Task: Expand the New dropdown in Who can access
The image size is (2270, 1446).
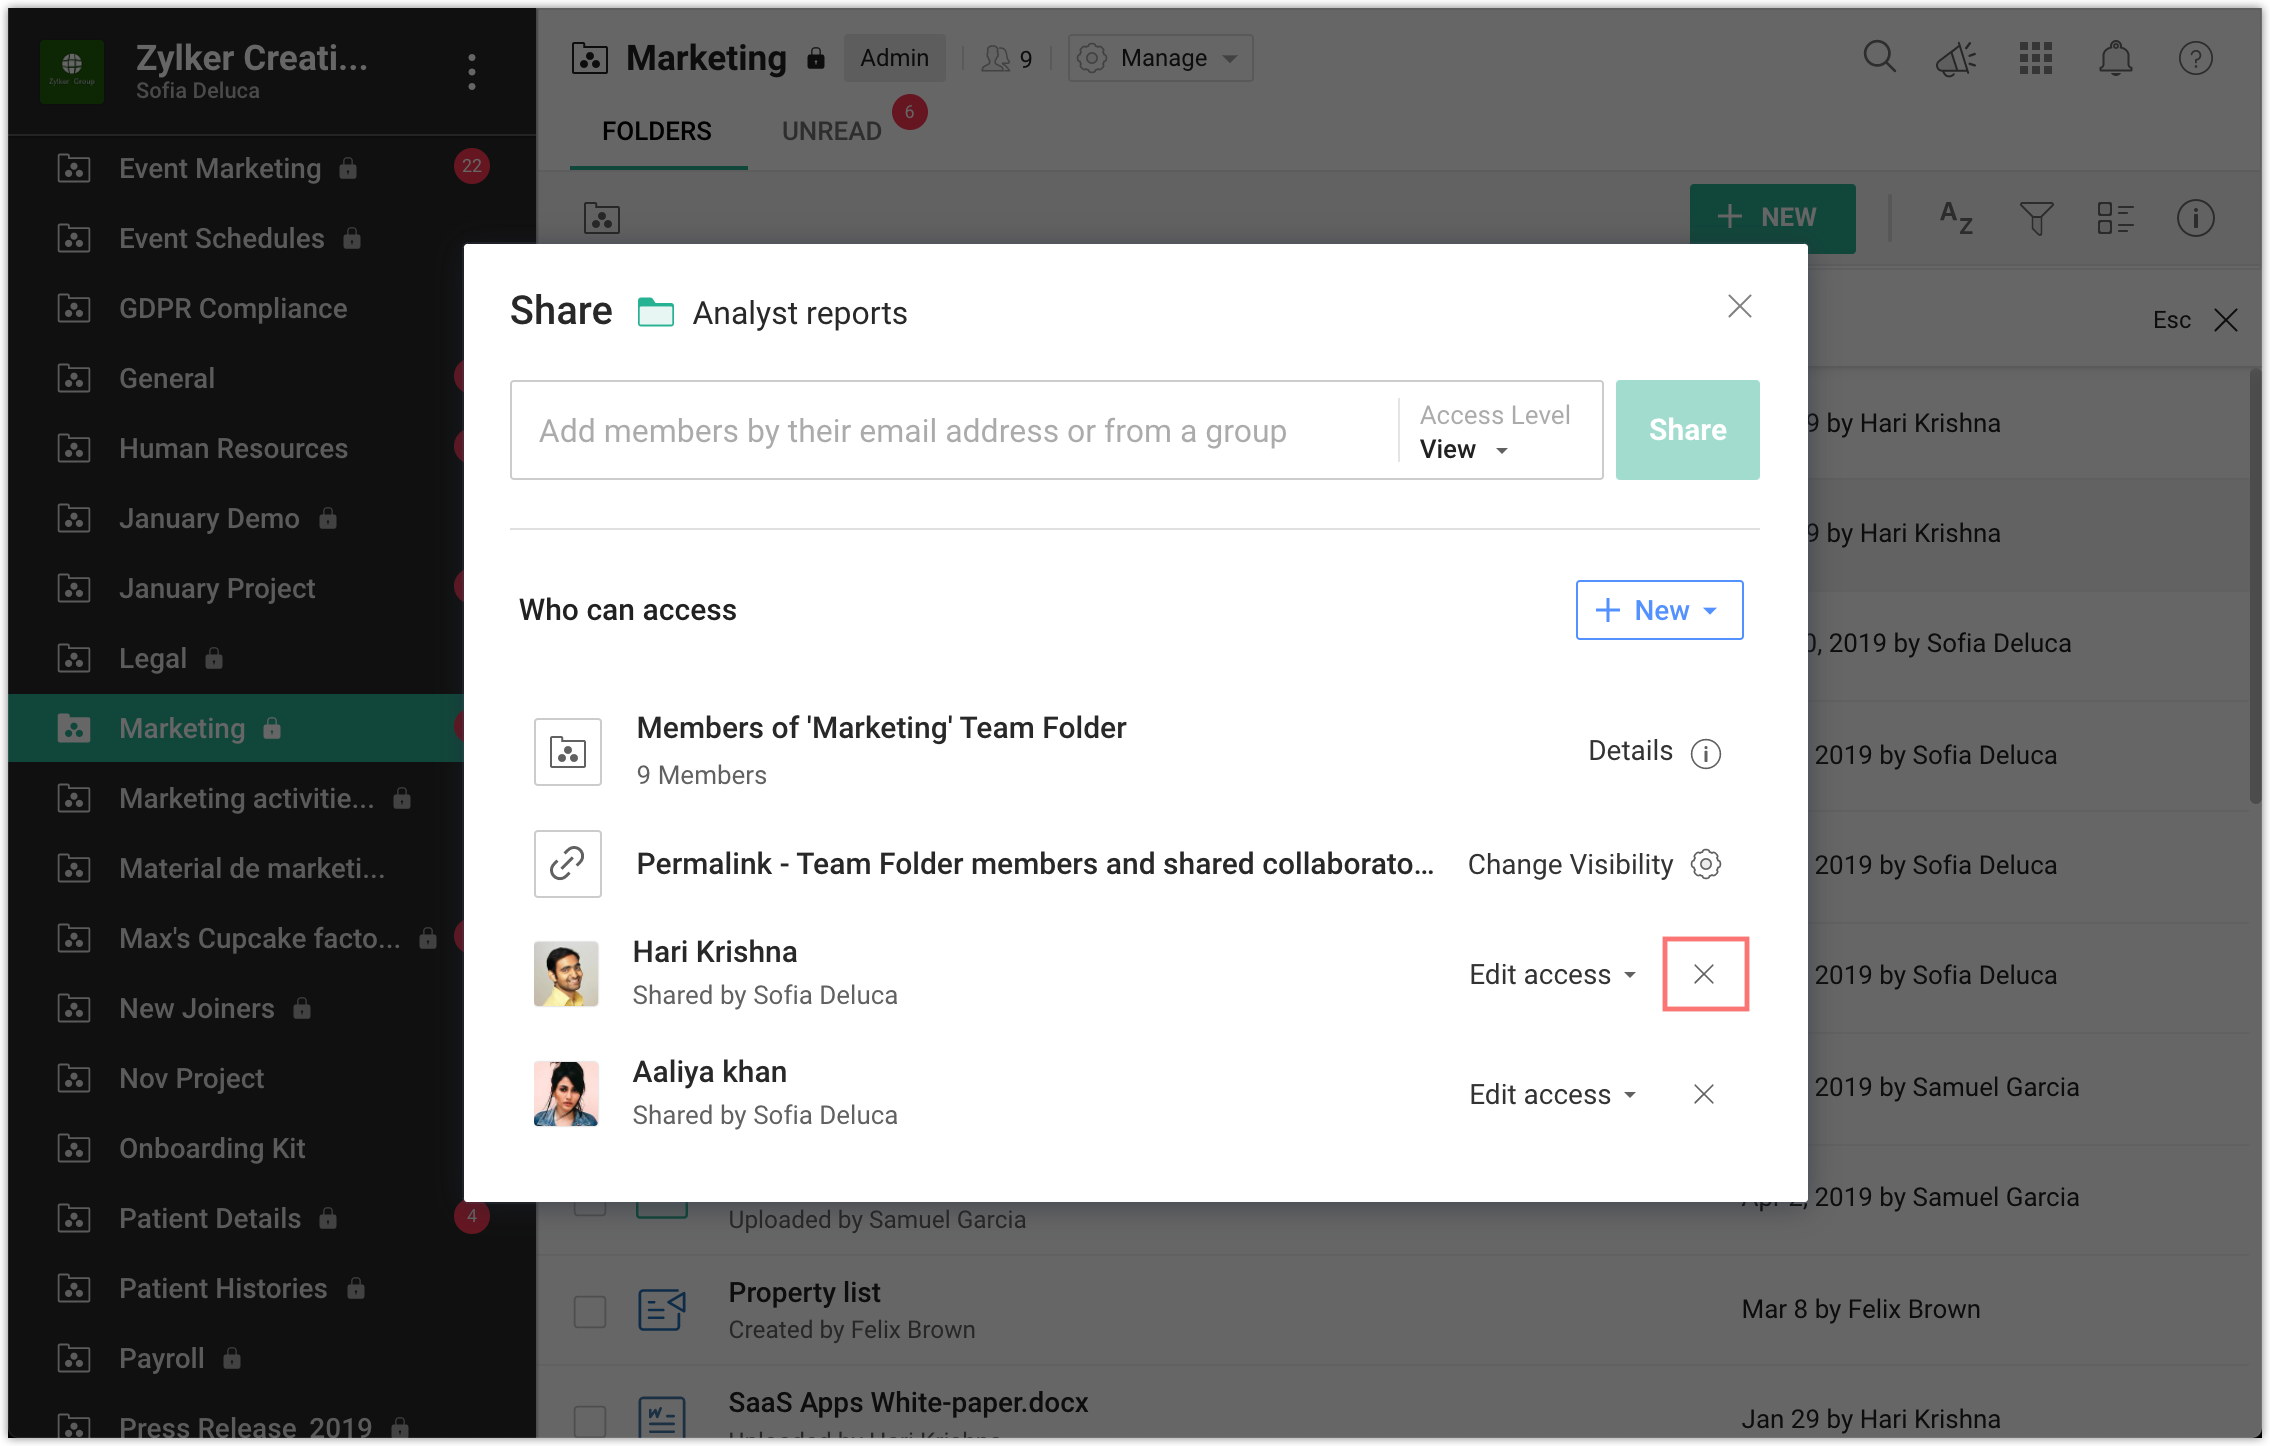Action: point(1659,610)
